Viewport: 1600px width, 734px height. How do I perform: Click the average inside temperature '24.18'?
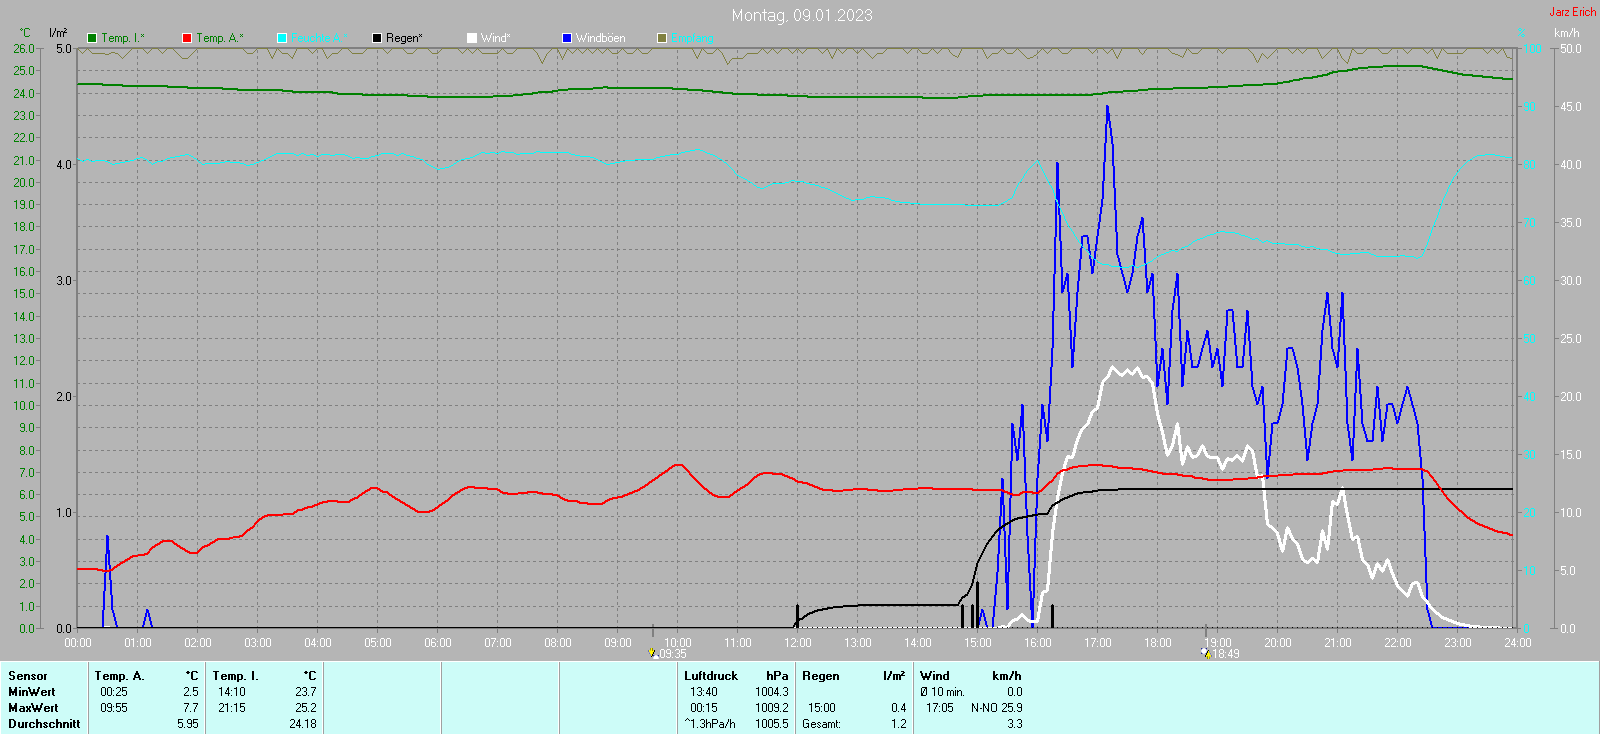(303, 724)
